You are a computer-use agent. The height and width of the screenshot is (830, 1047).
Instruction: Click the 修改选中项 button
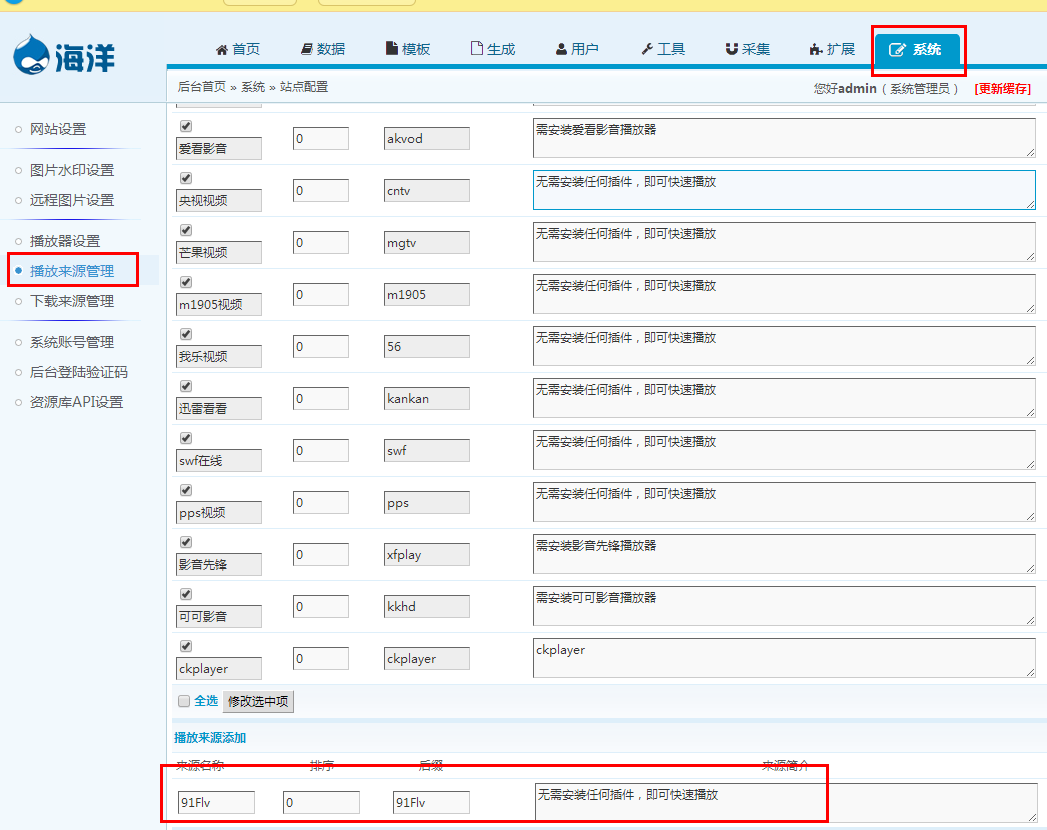258,702
